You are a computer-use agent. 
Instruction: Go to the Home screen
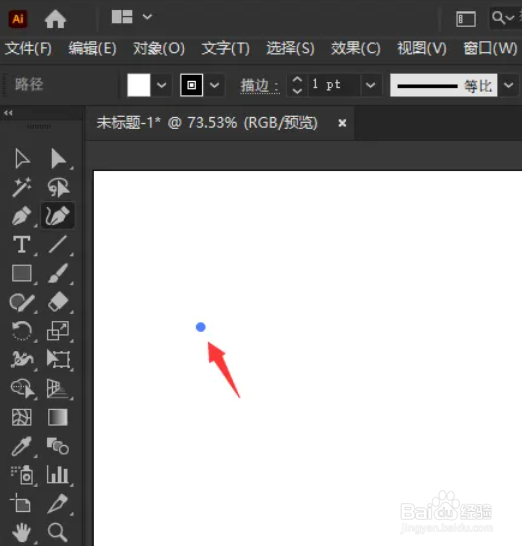pos(55,19)
